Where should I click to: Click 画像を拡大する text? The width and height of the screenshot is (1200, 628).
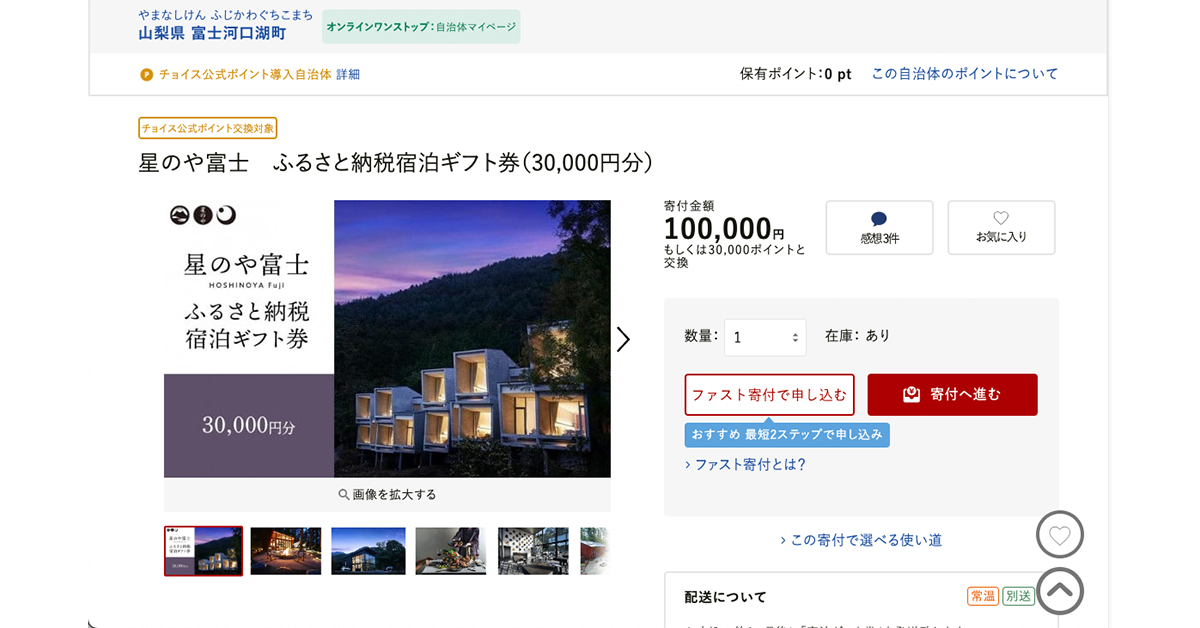(x=394, y=494)
